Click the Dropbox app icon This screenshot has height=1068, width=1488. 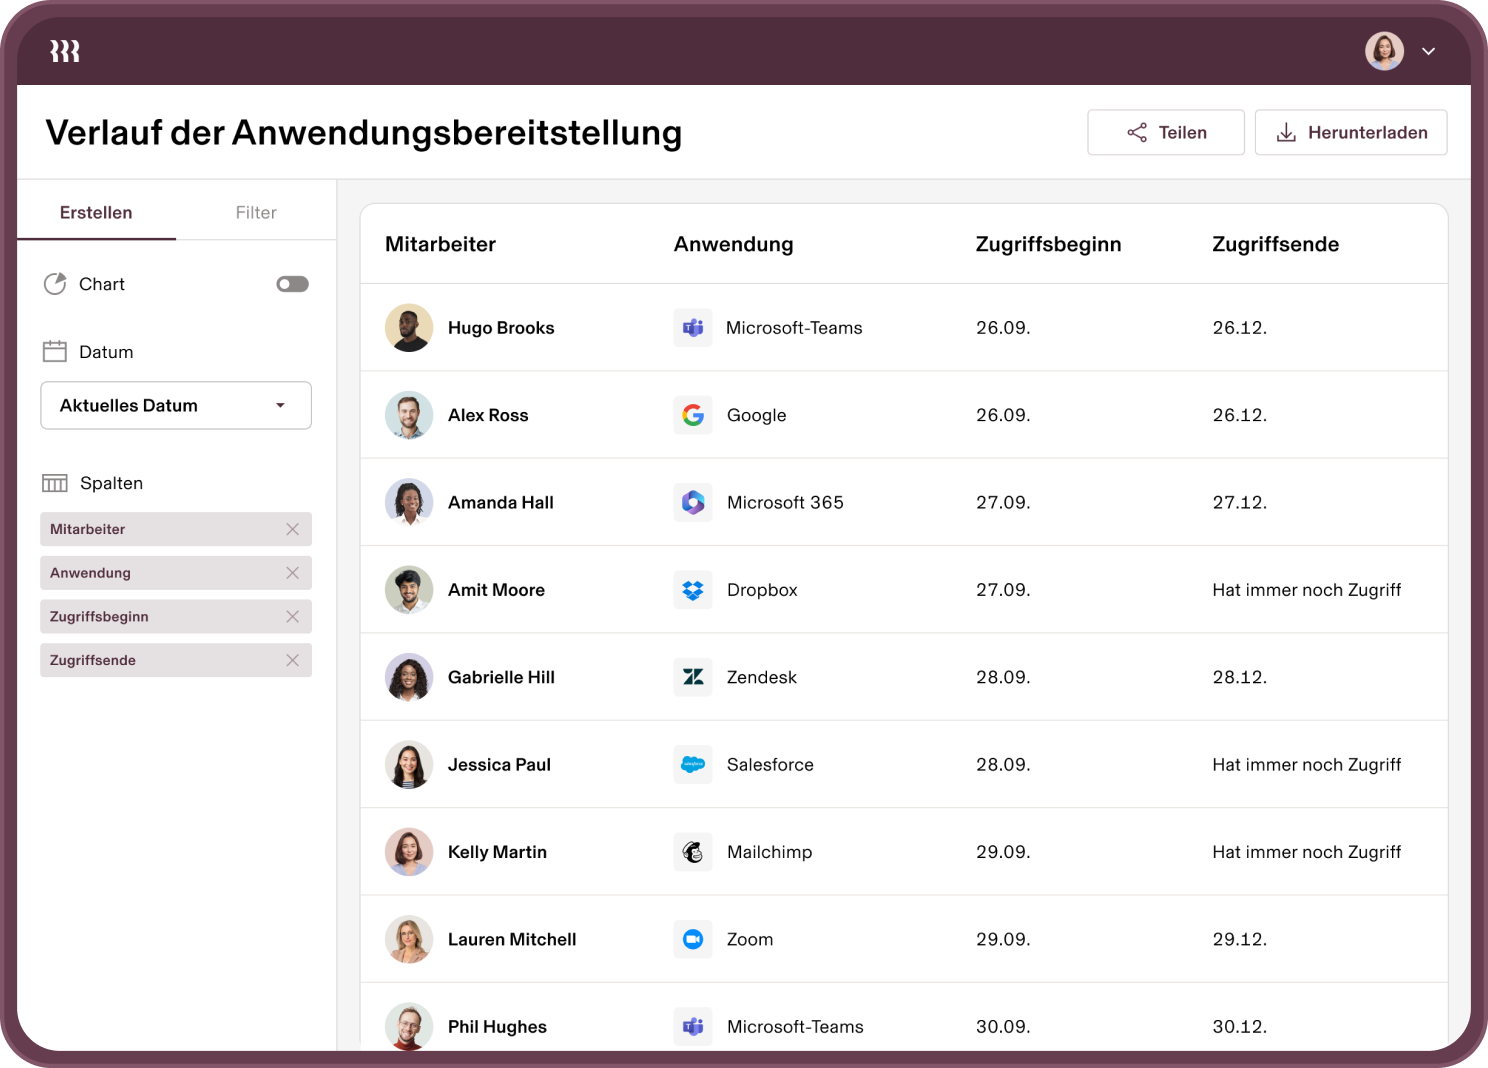tap(693, 590)
